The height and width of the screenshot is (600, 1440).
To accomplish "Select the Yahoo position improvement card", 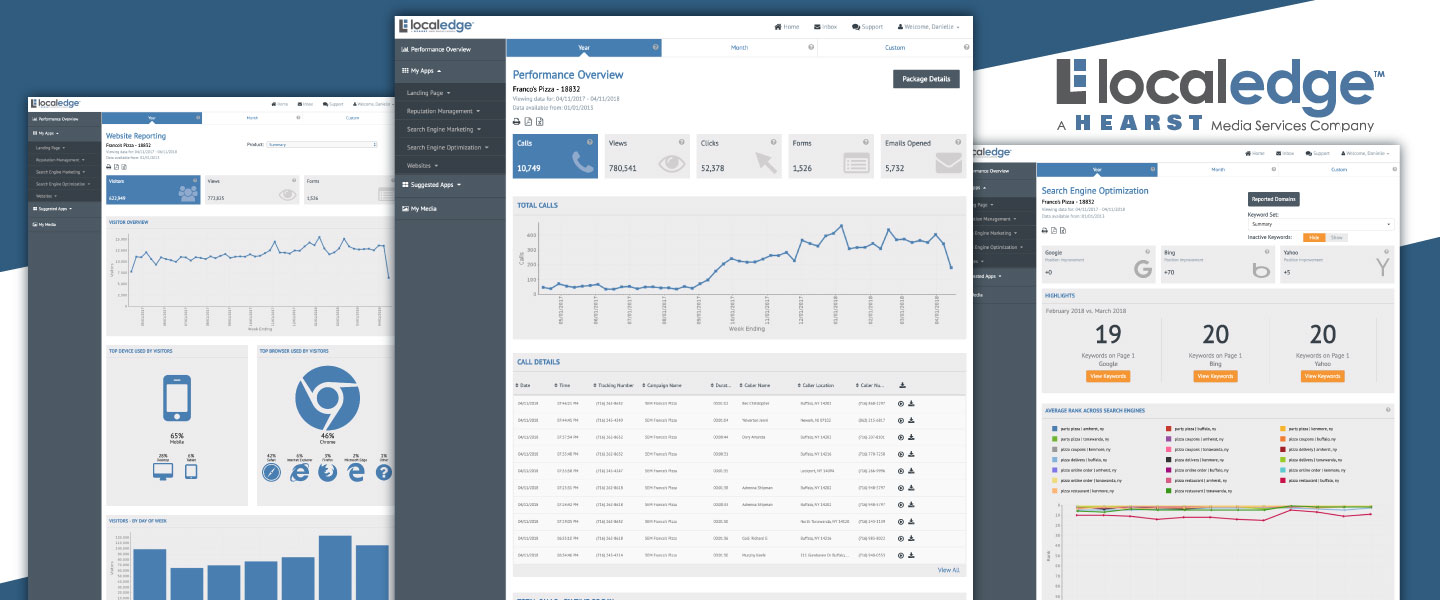I will pyautogui.click(x=1337, y=266).
